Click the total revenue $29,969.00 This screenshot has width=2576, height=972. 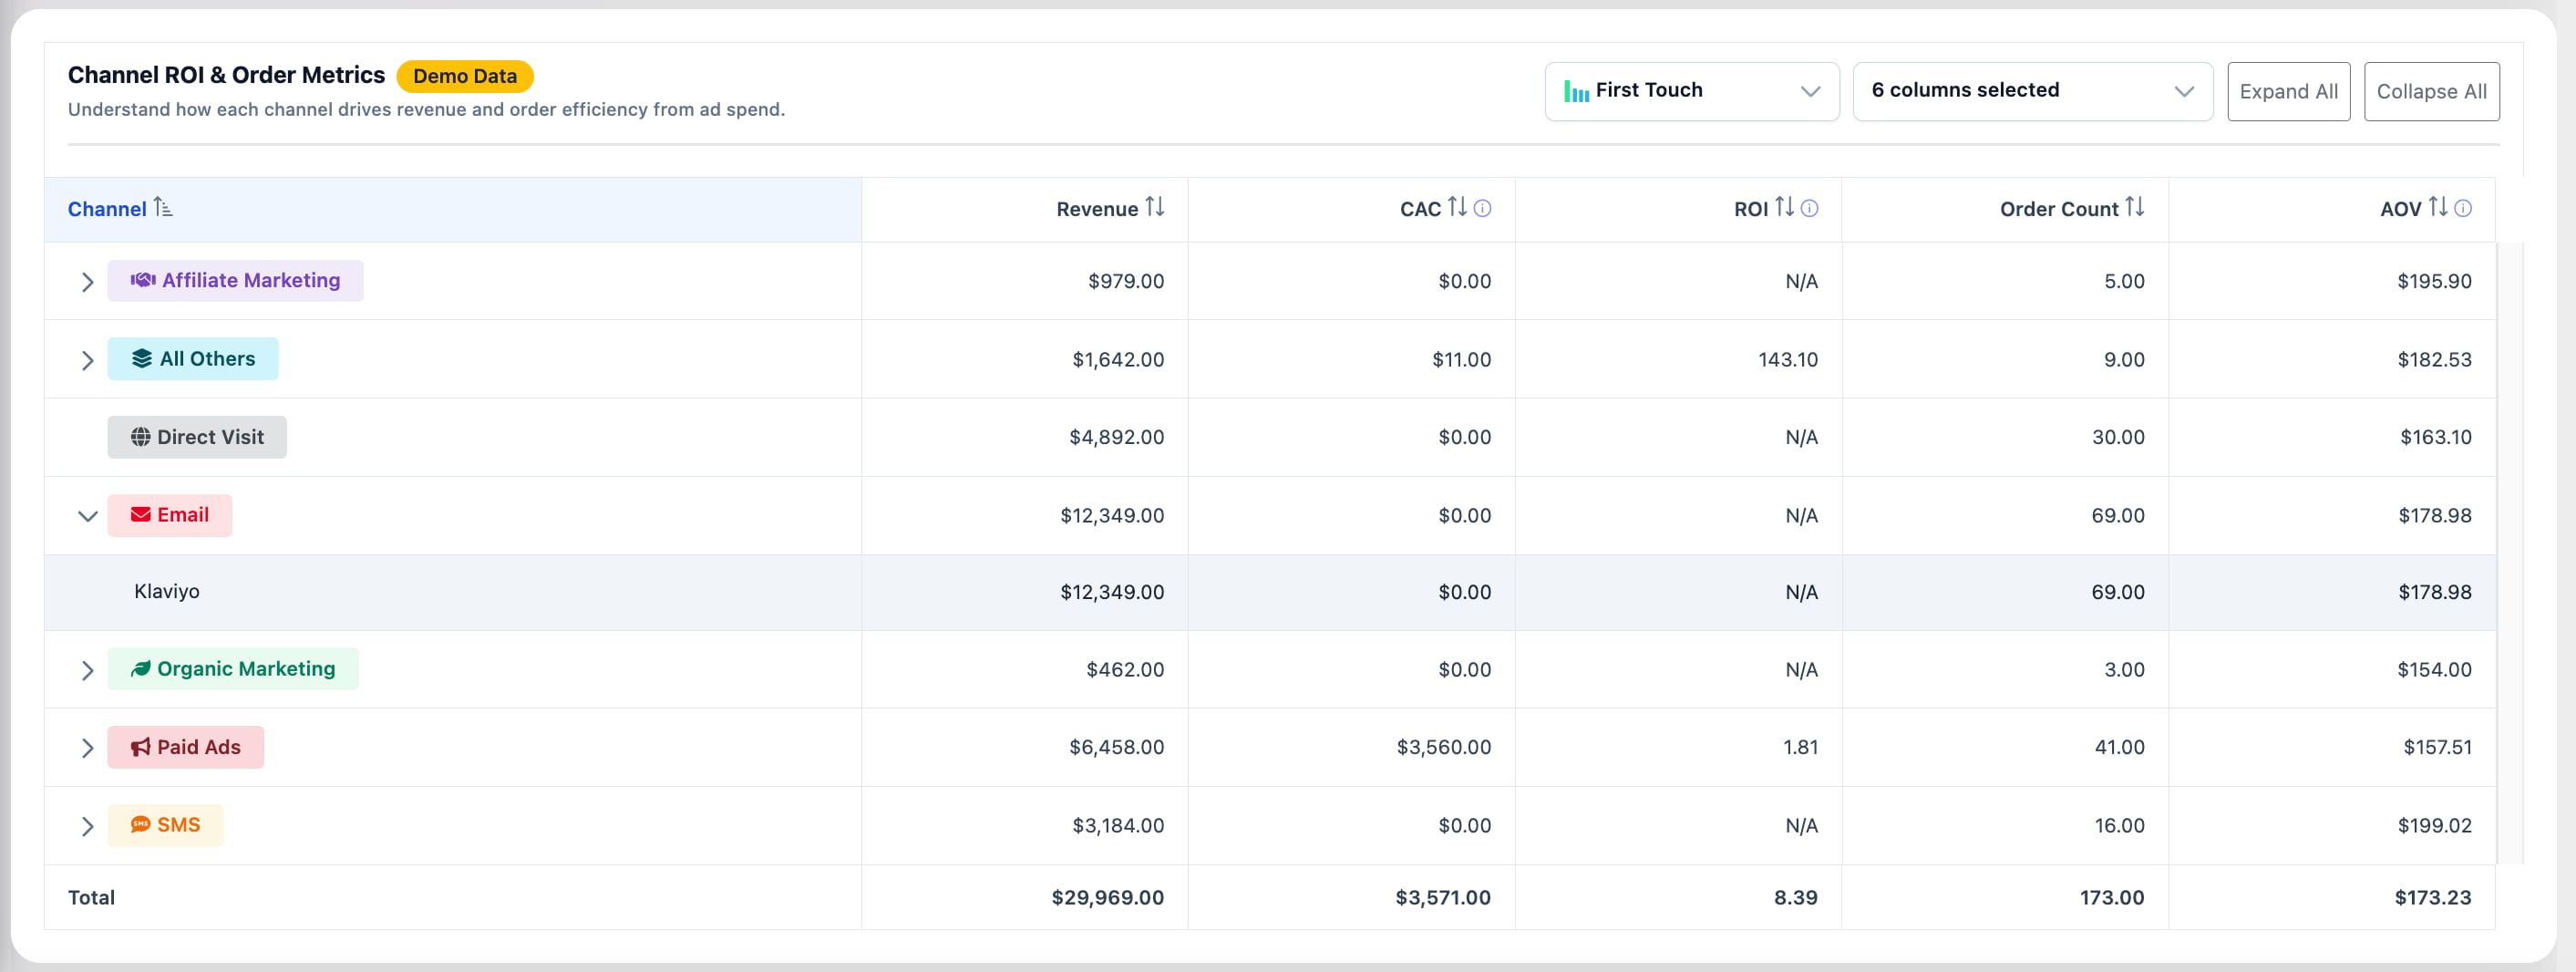(x=1107, y=897)
